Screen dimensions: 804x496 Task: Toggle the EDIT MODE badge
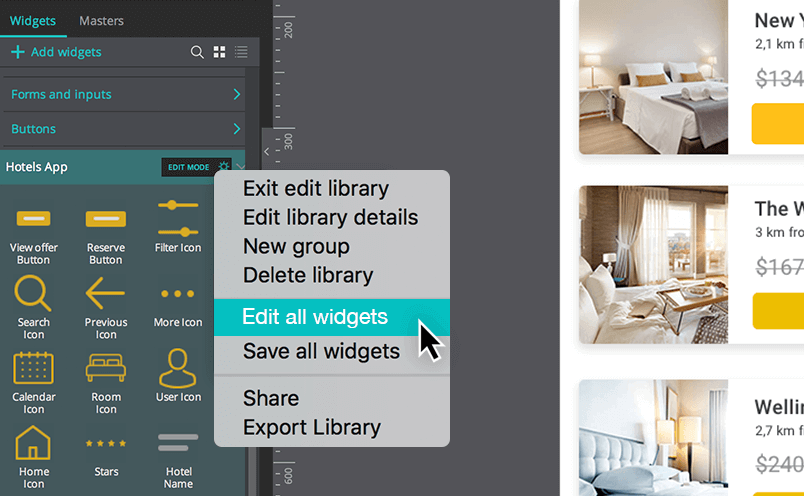tap(188, 167)
